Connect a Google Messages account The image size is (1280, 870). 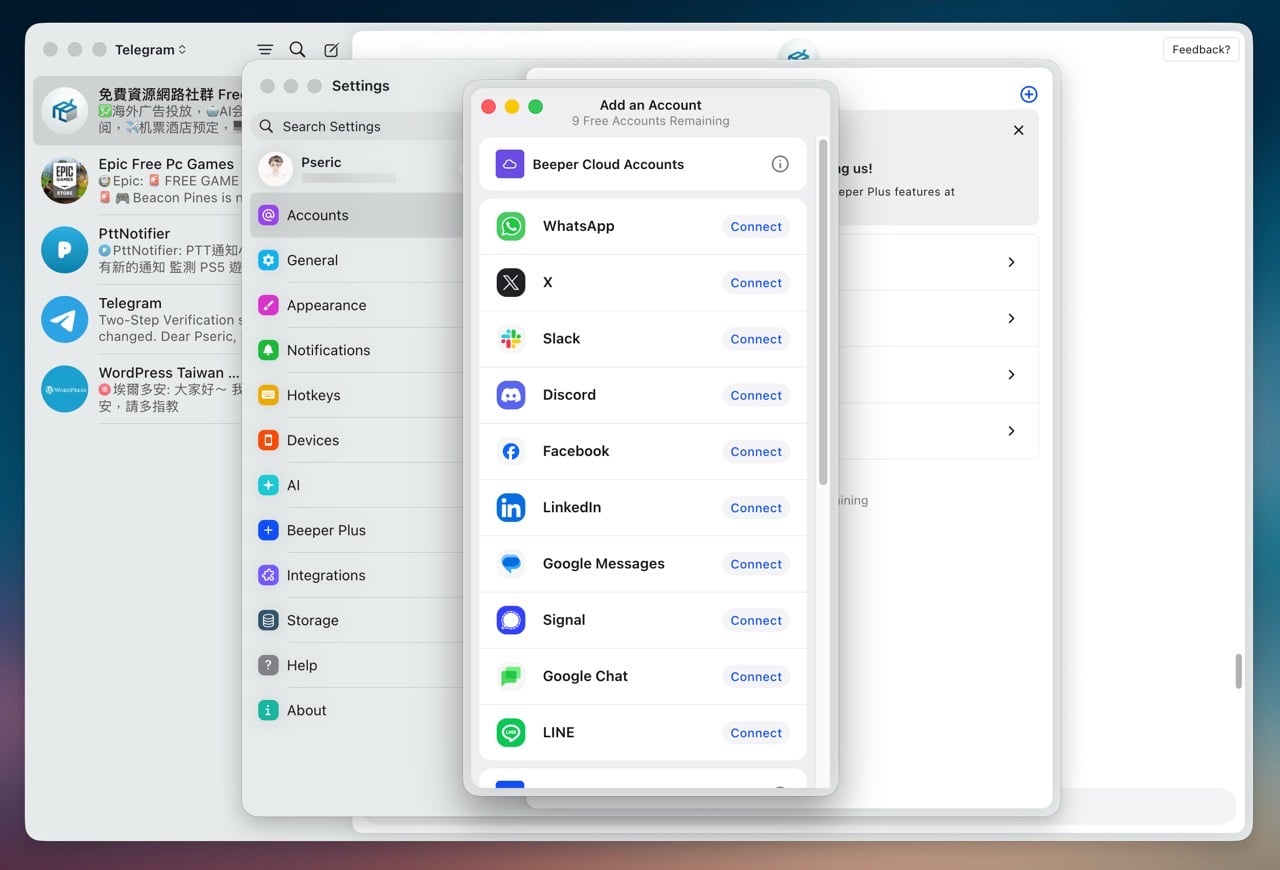coord(756,564)
